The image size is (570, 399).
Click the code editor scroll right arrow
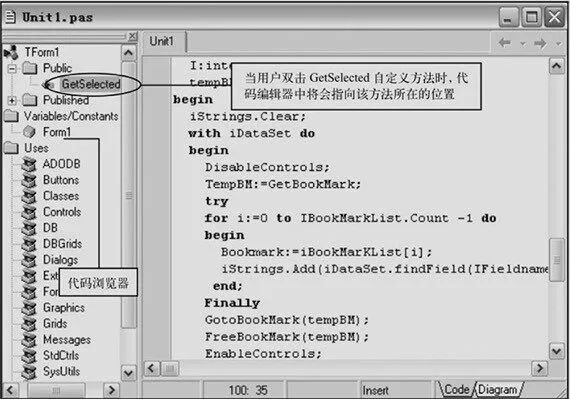(540, 368)
